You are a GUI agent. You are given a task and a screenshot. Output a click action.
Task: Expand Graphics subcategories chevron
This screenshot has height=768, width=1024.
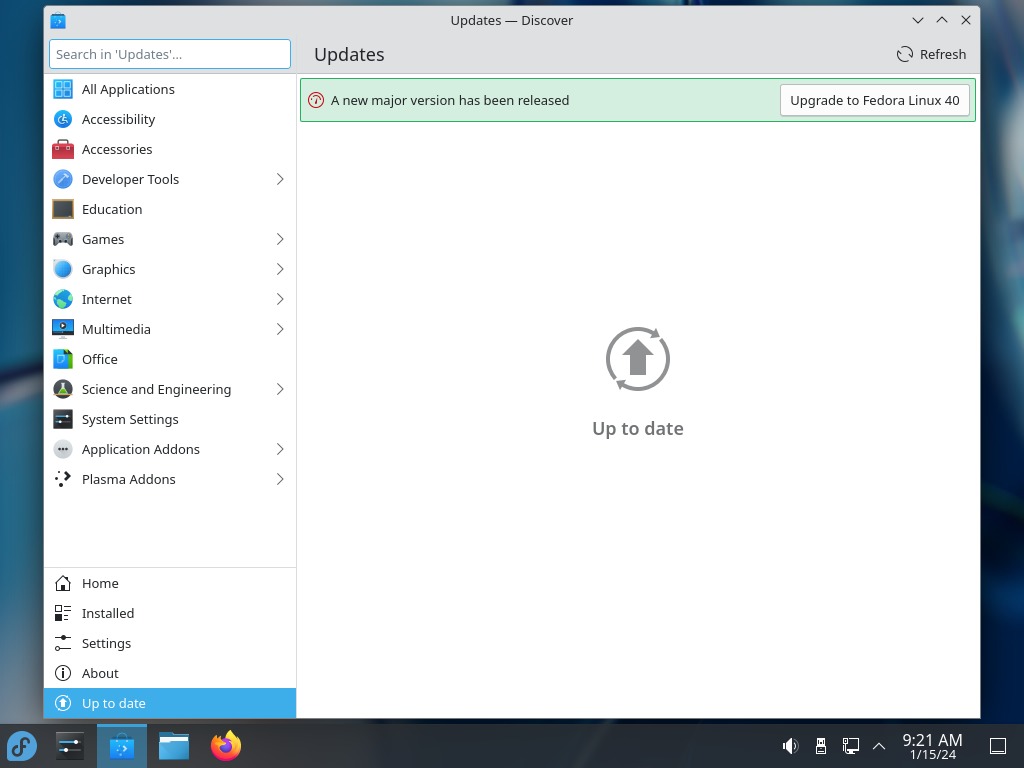(280, 270)
